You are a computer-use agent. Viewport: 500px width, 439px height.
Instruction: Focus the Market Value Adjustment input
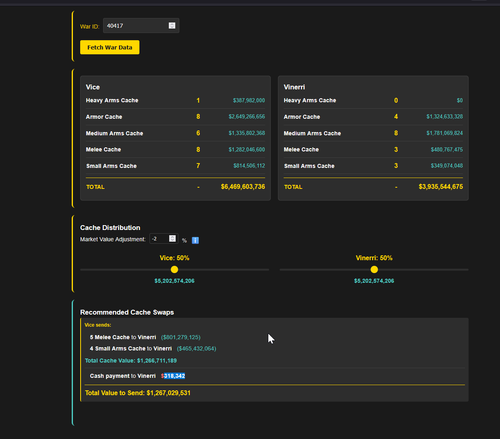tap(164, 239)
